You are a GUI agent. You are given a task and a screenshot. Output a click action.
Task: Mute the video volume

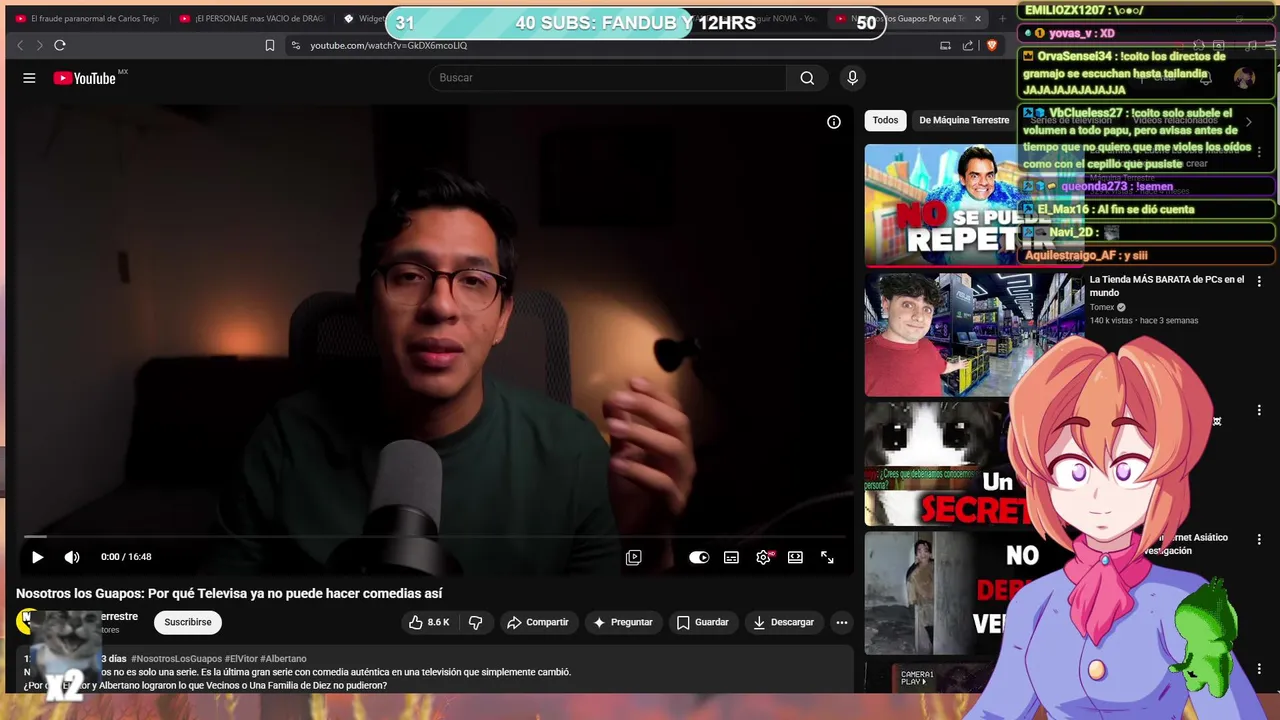(72, 557)
